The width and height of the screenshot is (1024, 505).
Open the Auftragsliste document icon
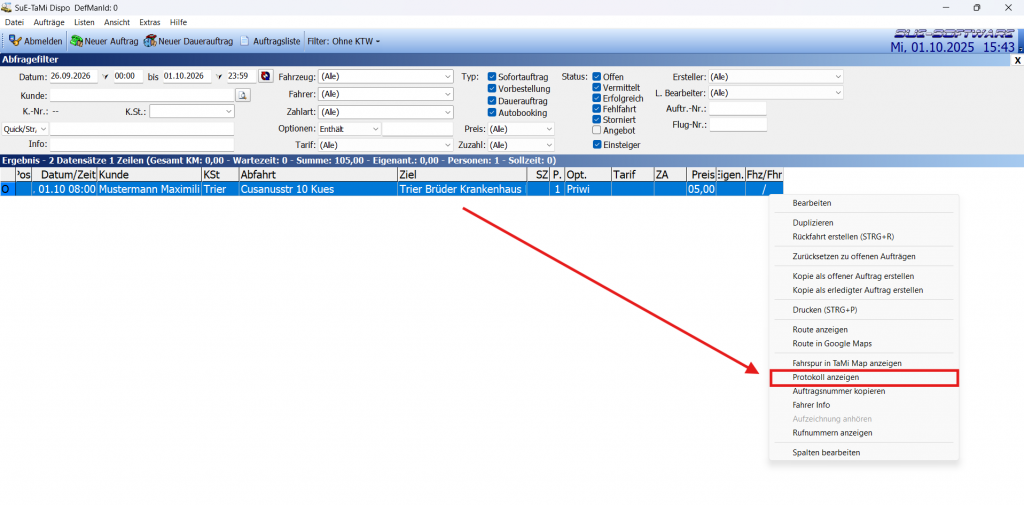pyautogui.click(x=244, y=41)
